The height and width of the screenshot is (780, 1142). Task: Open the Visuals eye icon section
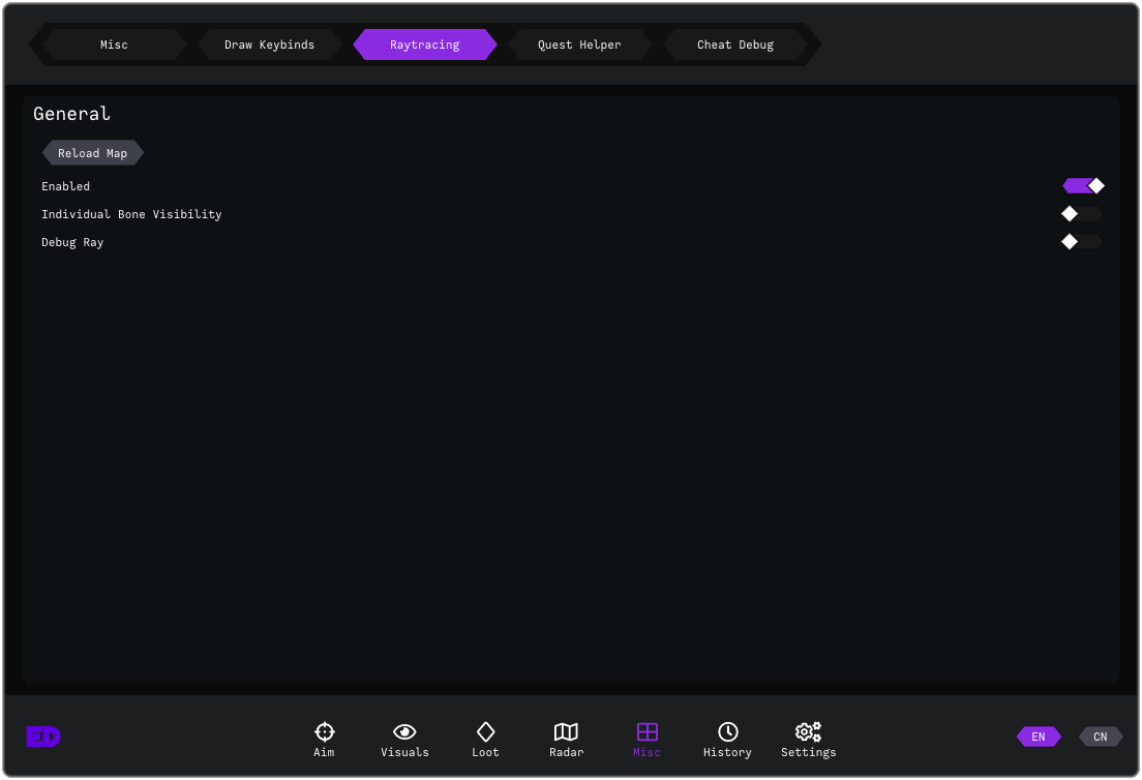coord(404,740)
